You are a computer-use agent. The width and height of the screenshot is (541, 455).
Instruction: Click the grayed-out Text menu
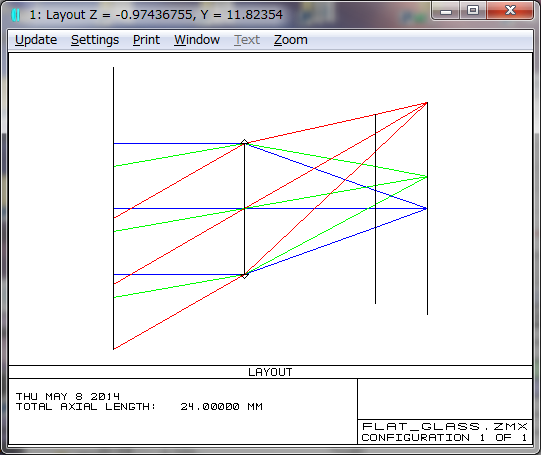pos(247,40)
